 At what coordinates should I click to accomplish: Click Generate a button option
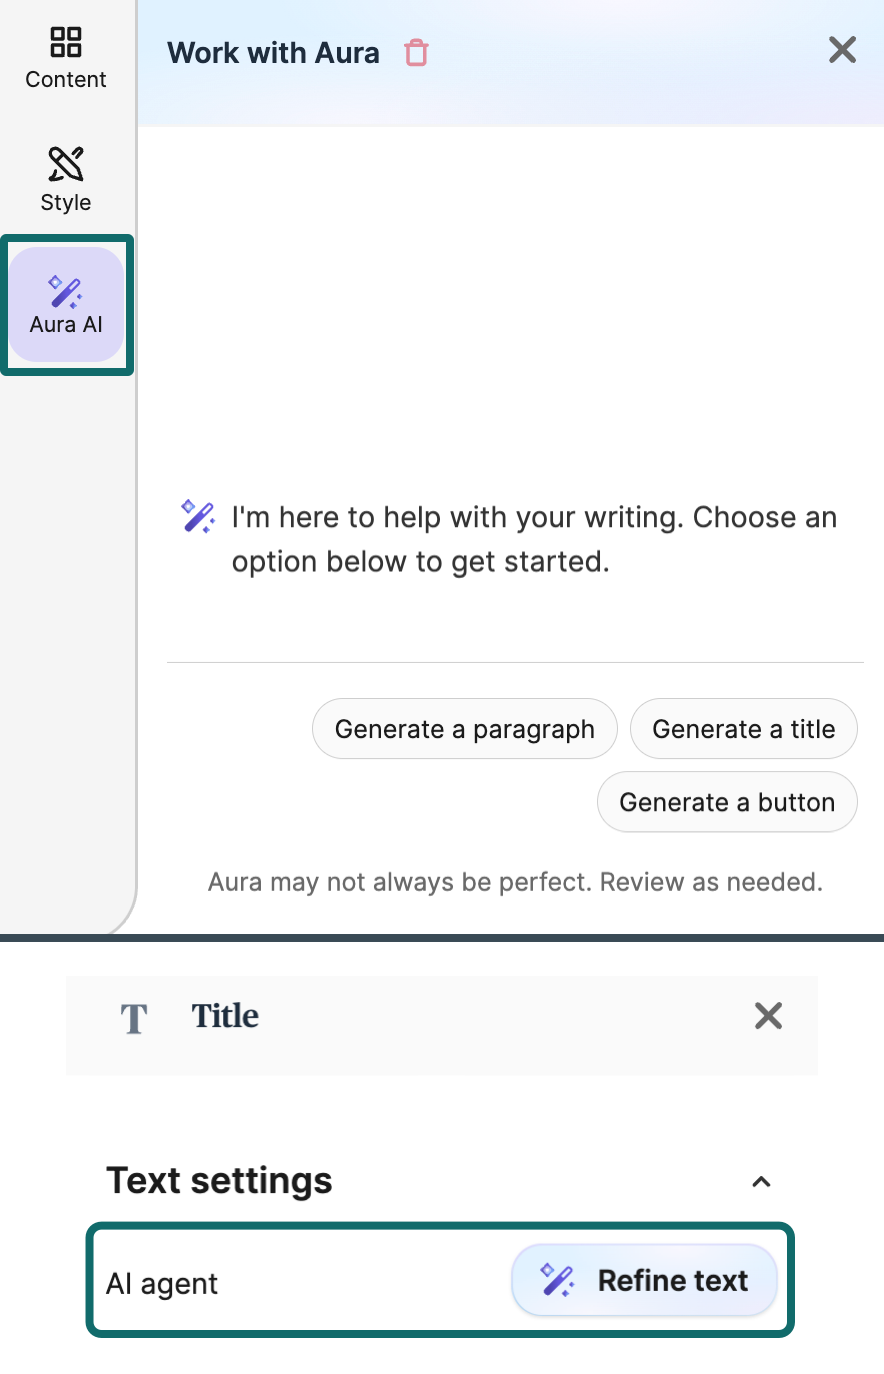[727, 802]
